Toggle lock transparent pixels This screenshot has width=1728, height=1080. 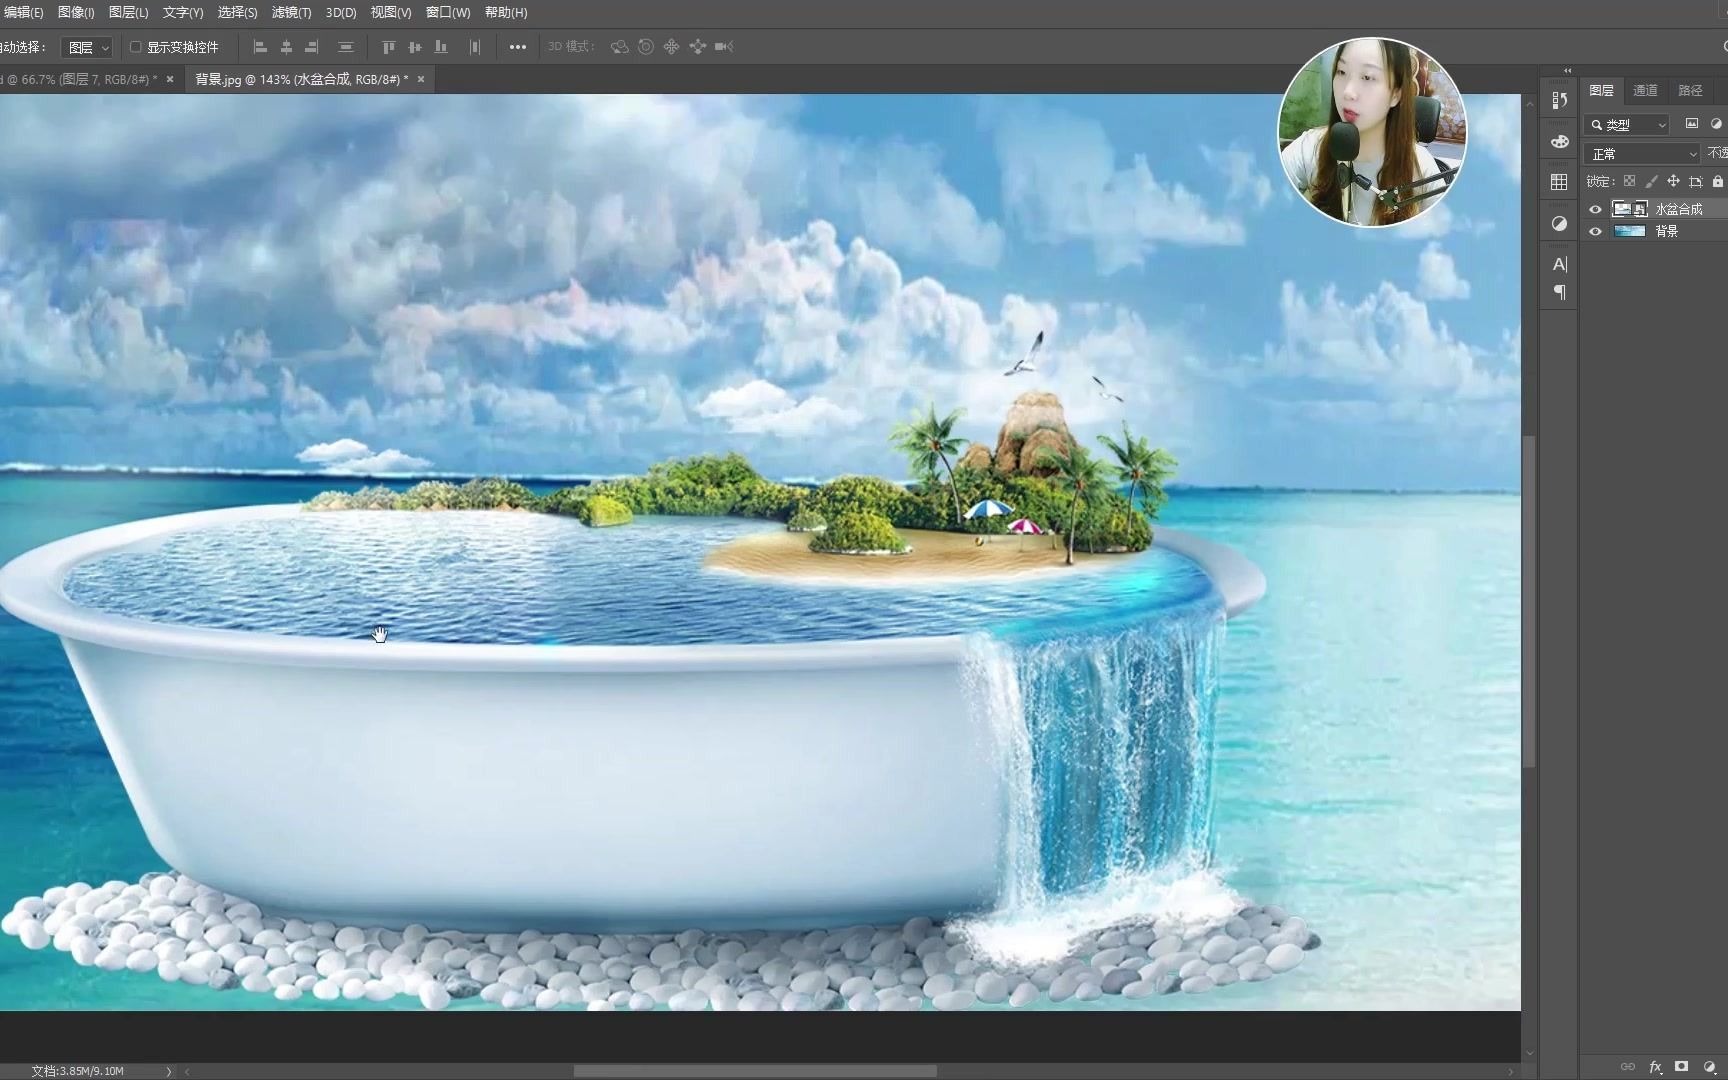point(1629,182)
